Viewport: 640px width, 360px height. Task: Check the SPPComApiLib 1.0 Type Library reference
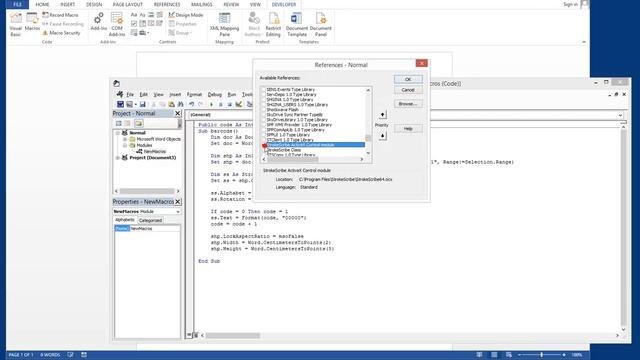pos(264,130)
